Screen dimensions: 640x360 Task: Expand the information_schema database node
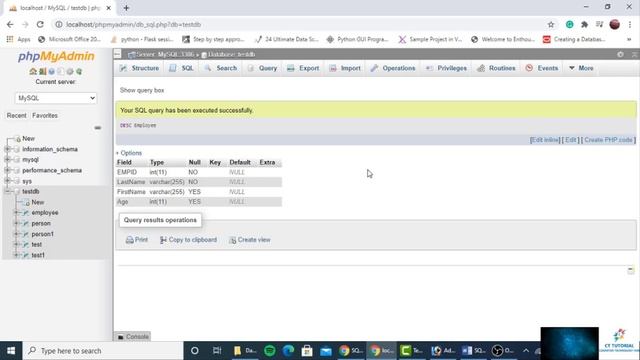coord(7,149)
